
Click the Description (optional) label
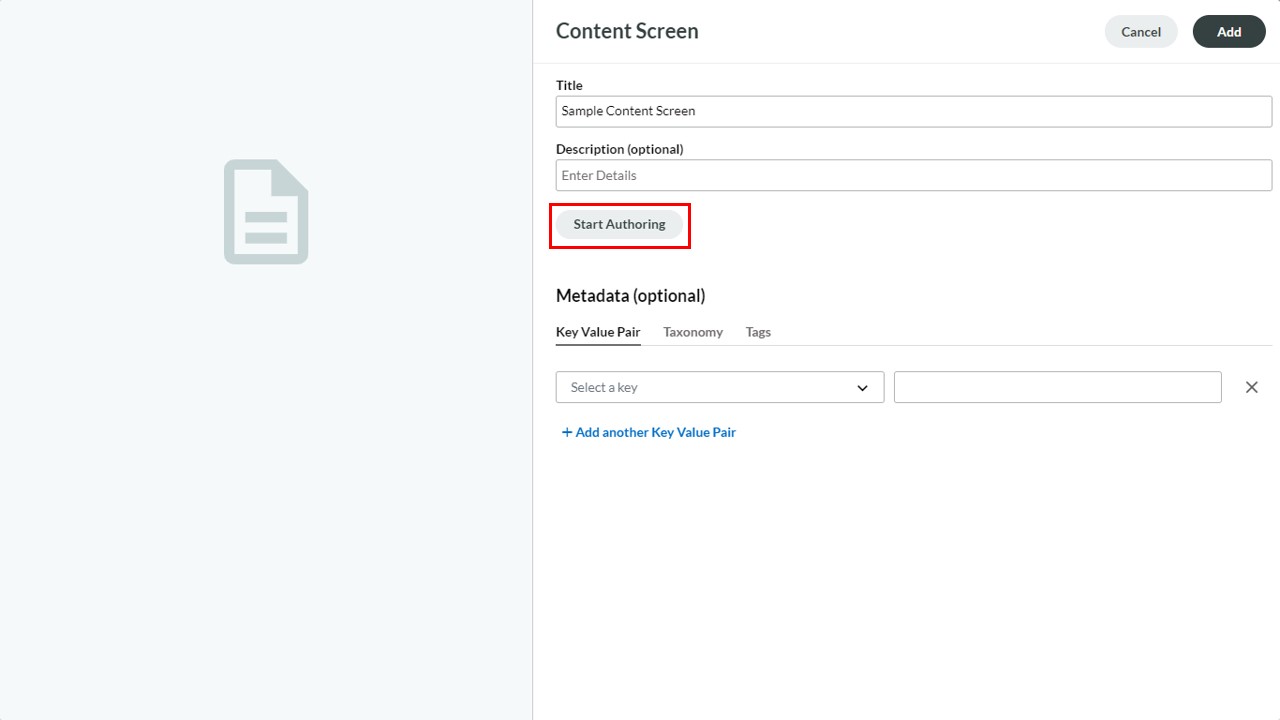point(620,149)
